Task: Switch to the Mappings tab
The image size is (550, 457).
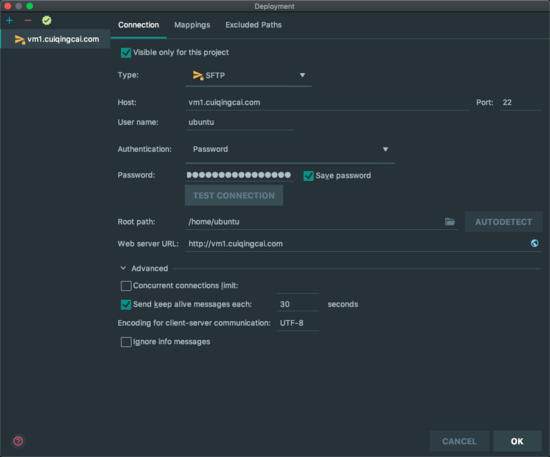Action: (x=192, y=25)
